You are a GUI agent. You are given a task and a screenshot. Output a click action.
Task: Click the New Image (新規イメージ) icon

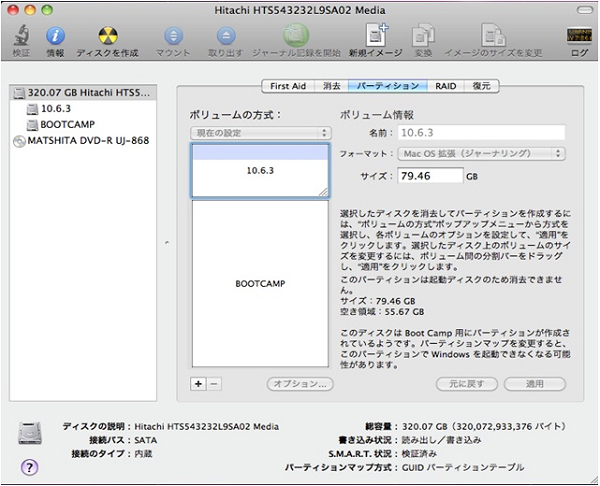point(376,35)
